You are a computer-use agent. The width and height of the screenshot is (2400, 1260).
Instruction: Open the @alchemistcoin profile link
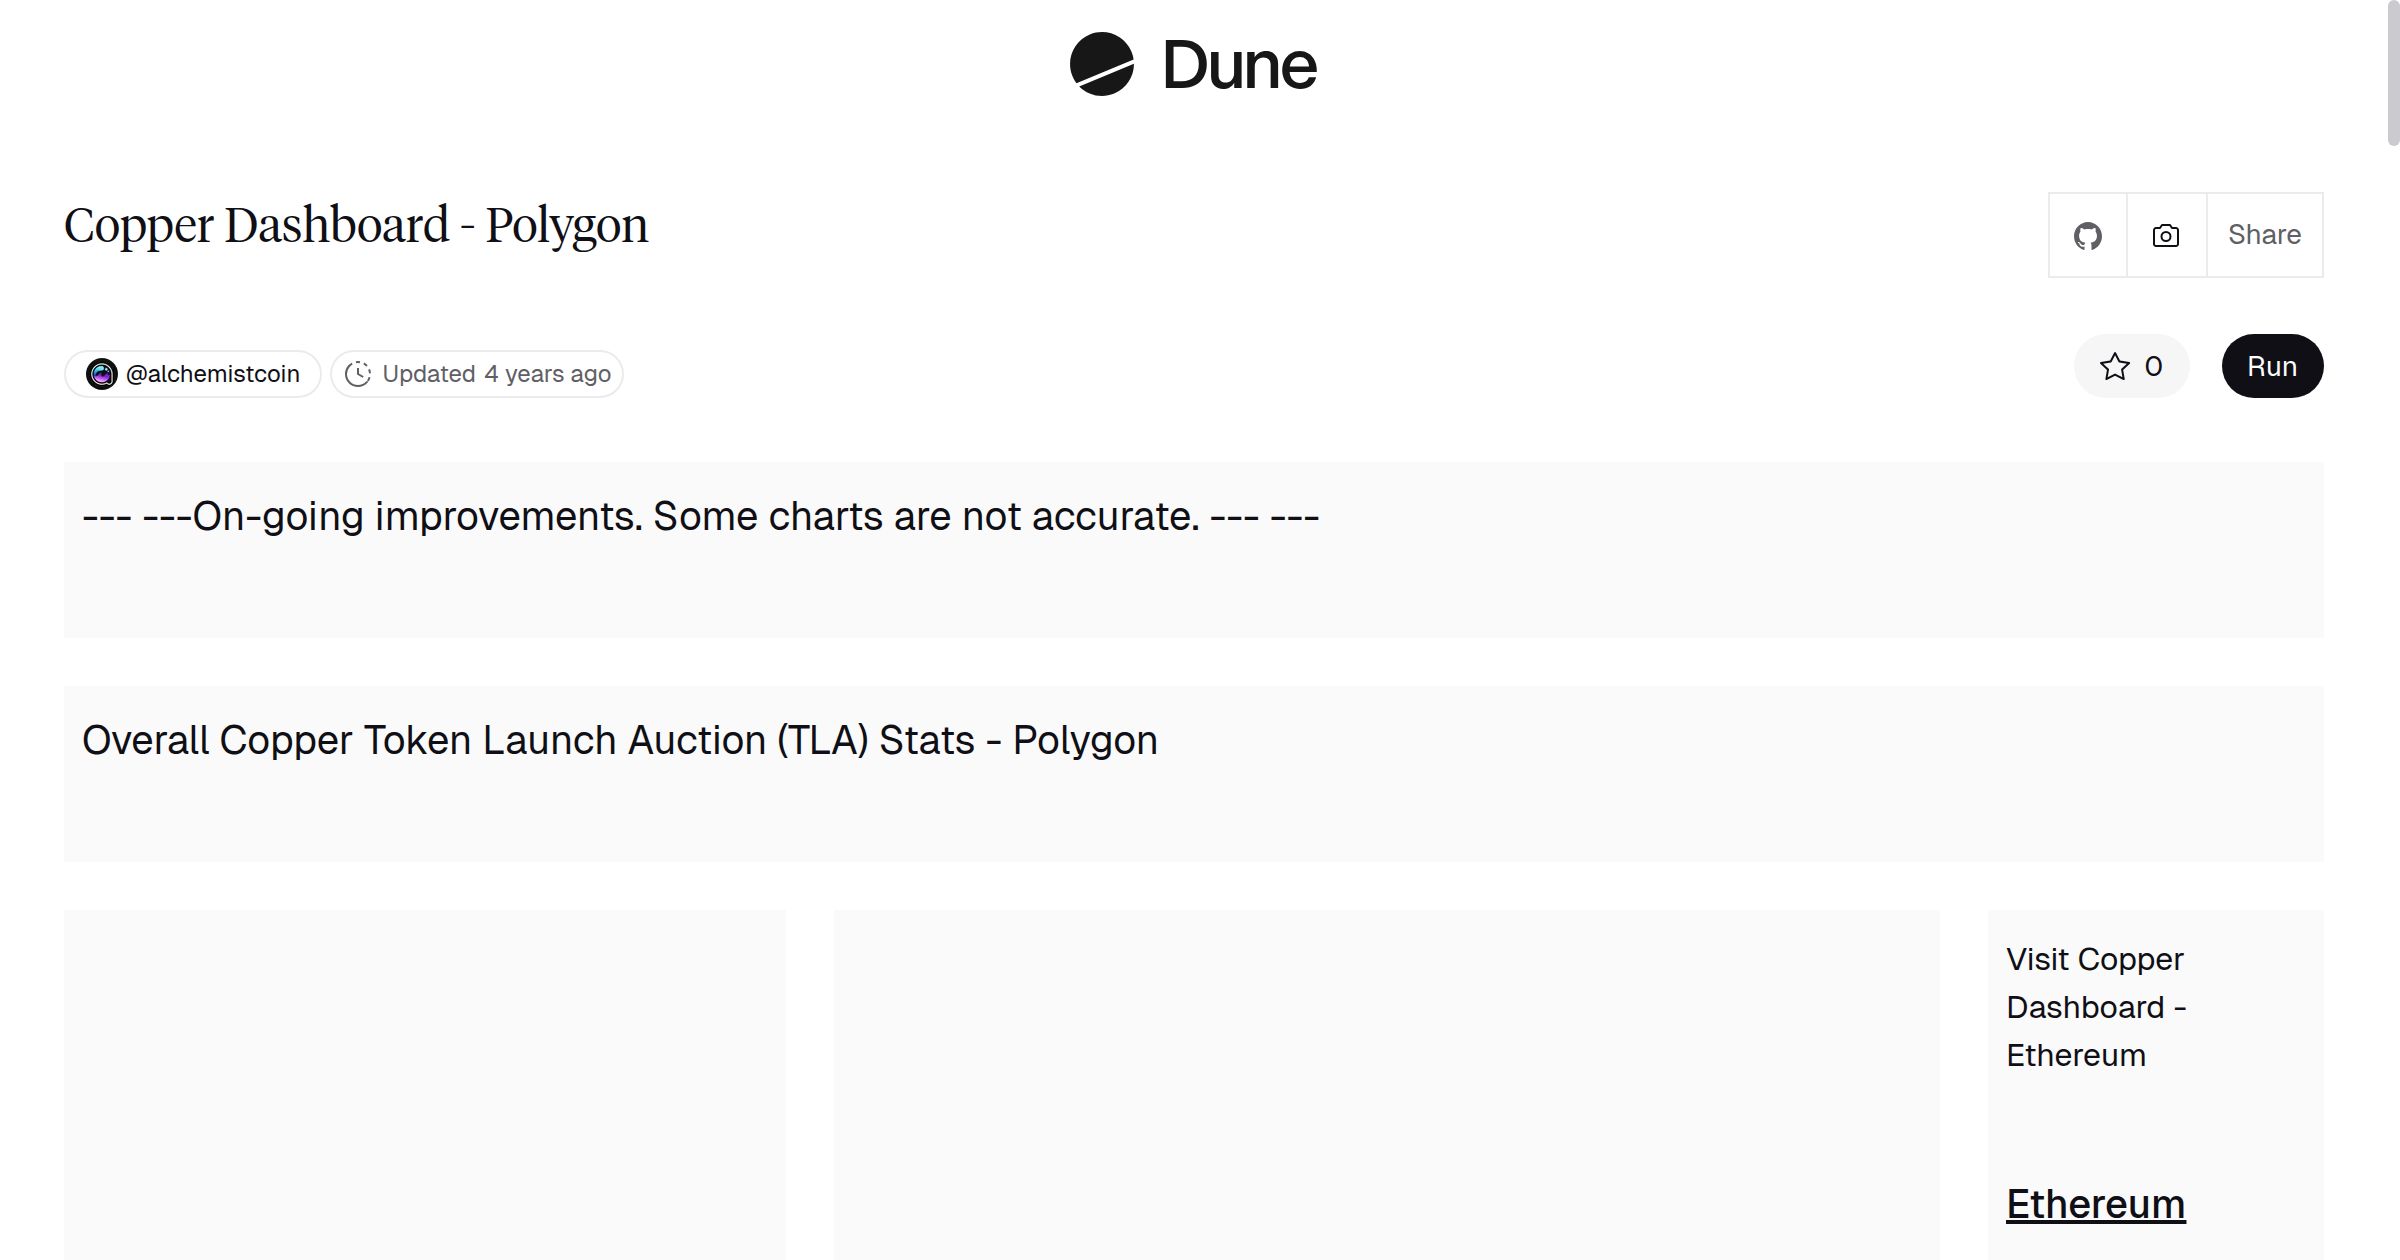coord(212,374)
